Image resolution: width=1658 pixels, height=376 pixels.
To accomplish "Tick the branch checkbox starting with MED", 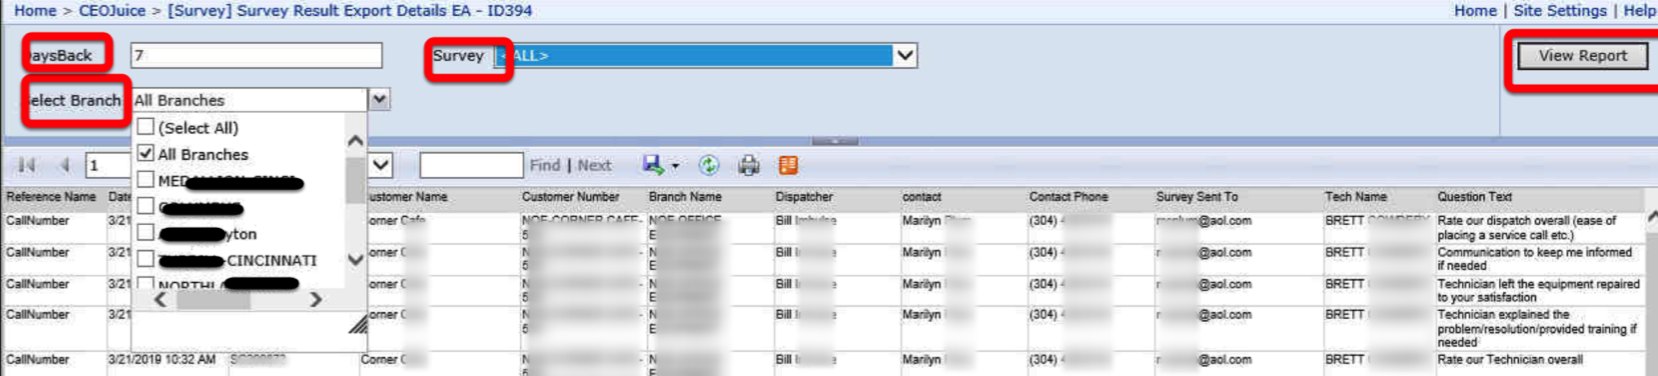I will pos(146,180).
